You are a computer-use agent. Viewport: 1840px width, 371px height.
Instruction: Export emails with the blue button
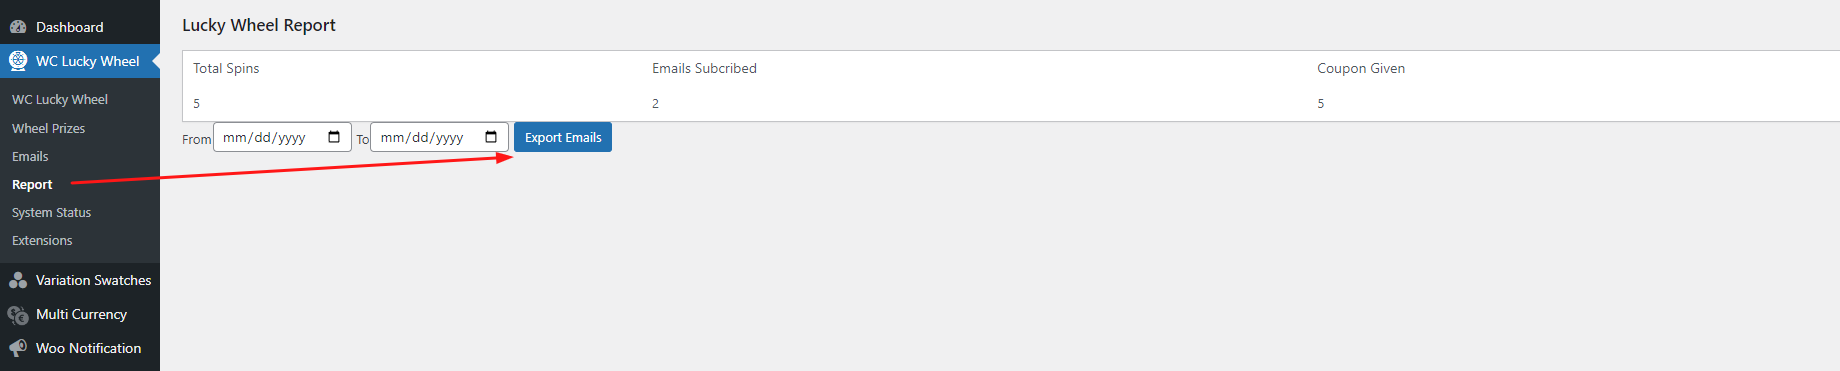click(563, 137)
